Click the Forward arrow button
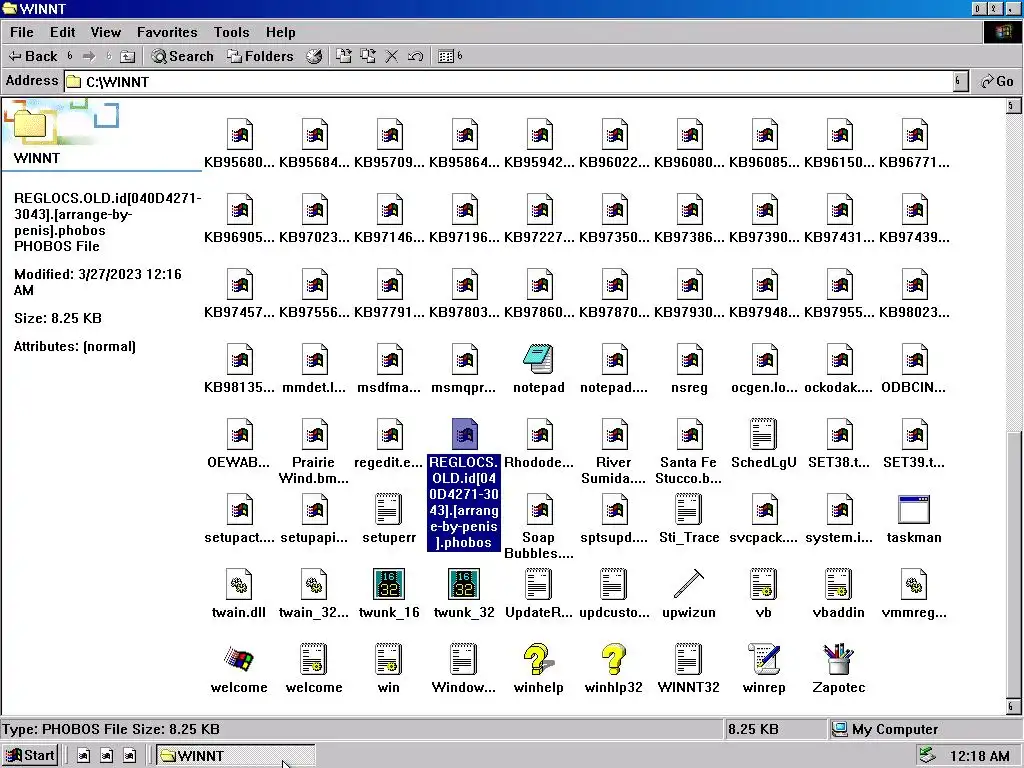This screenshot has height=768, width=1024. pyautogui.click(x=89, y=56)
